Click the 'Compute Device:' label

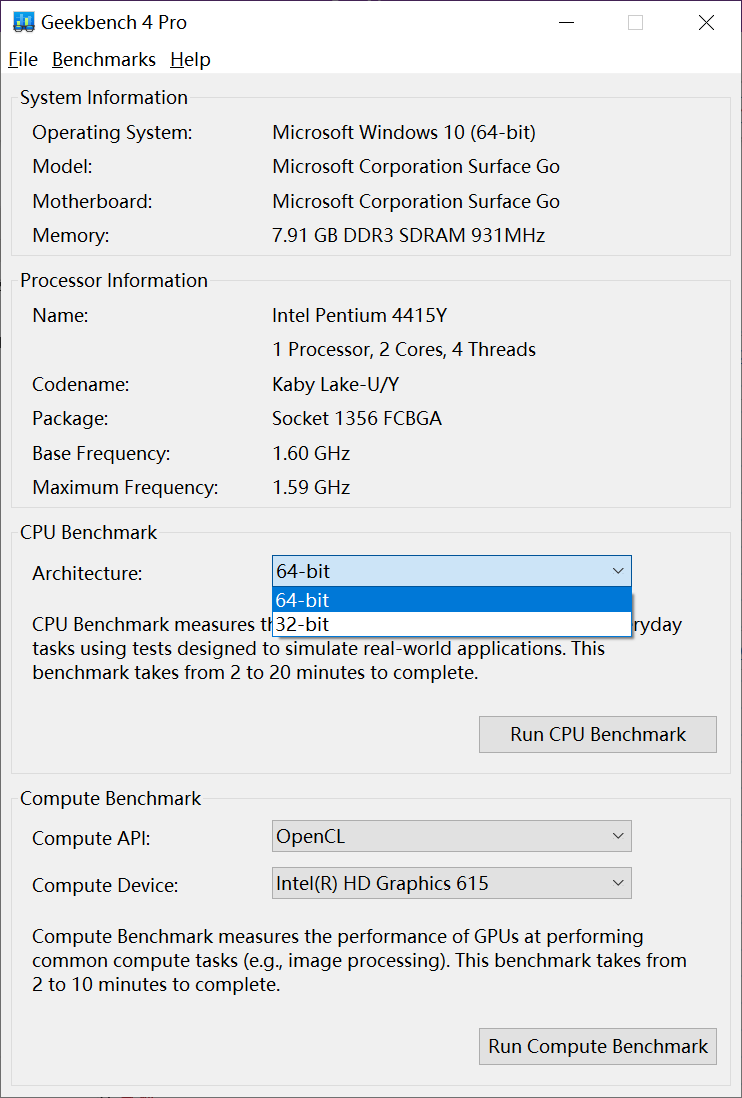click(105, 885)
